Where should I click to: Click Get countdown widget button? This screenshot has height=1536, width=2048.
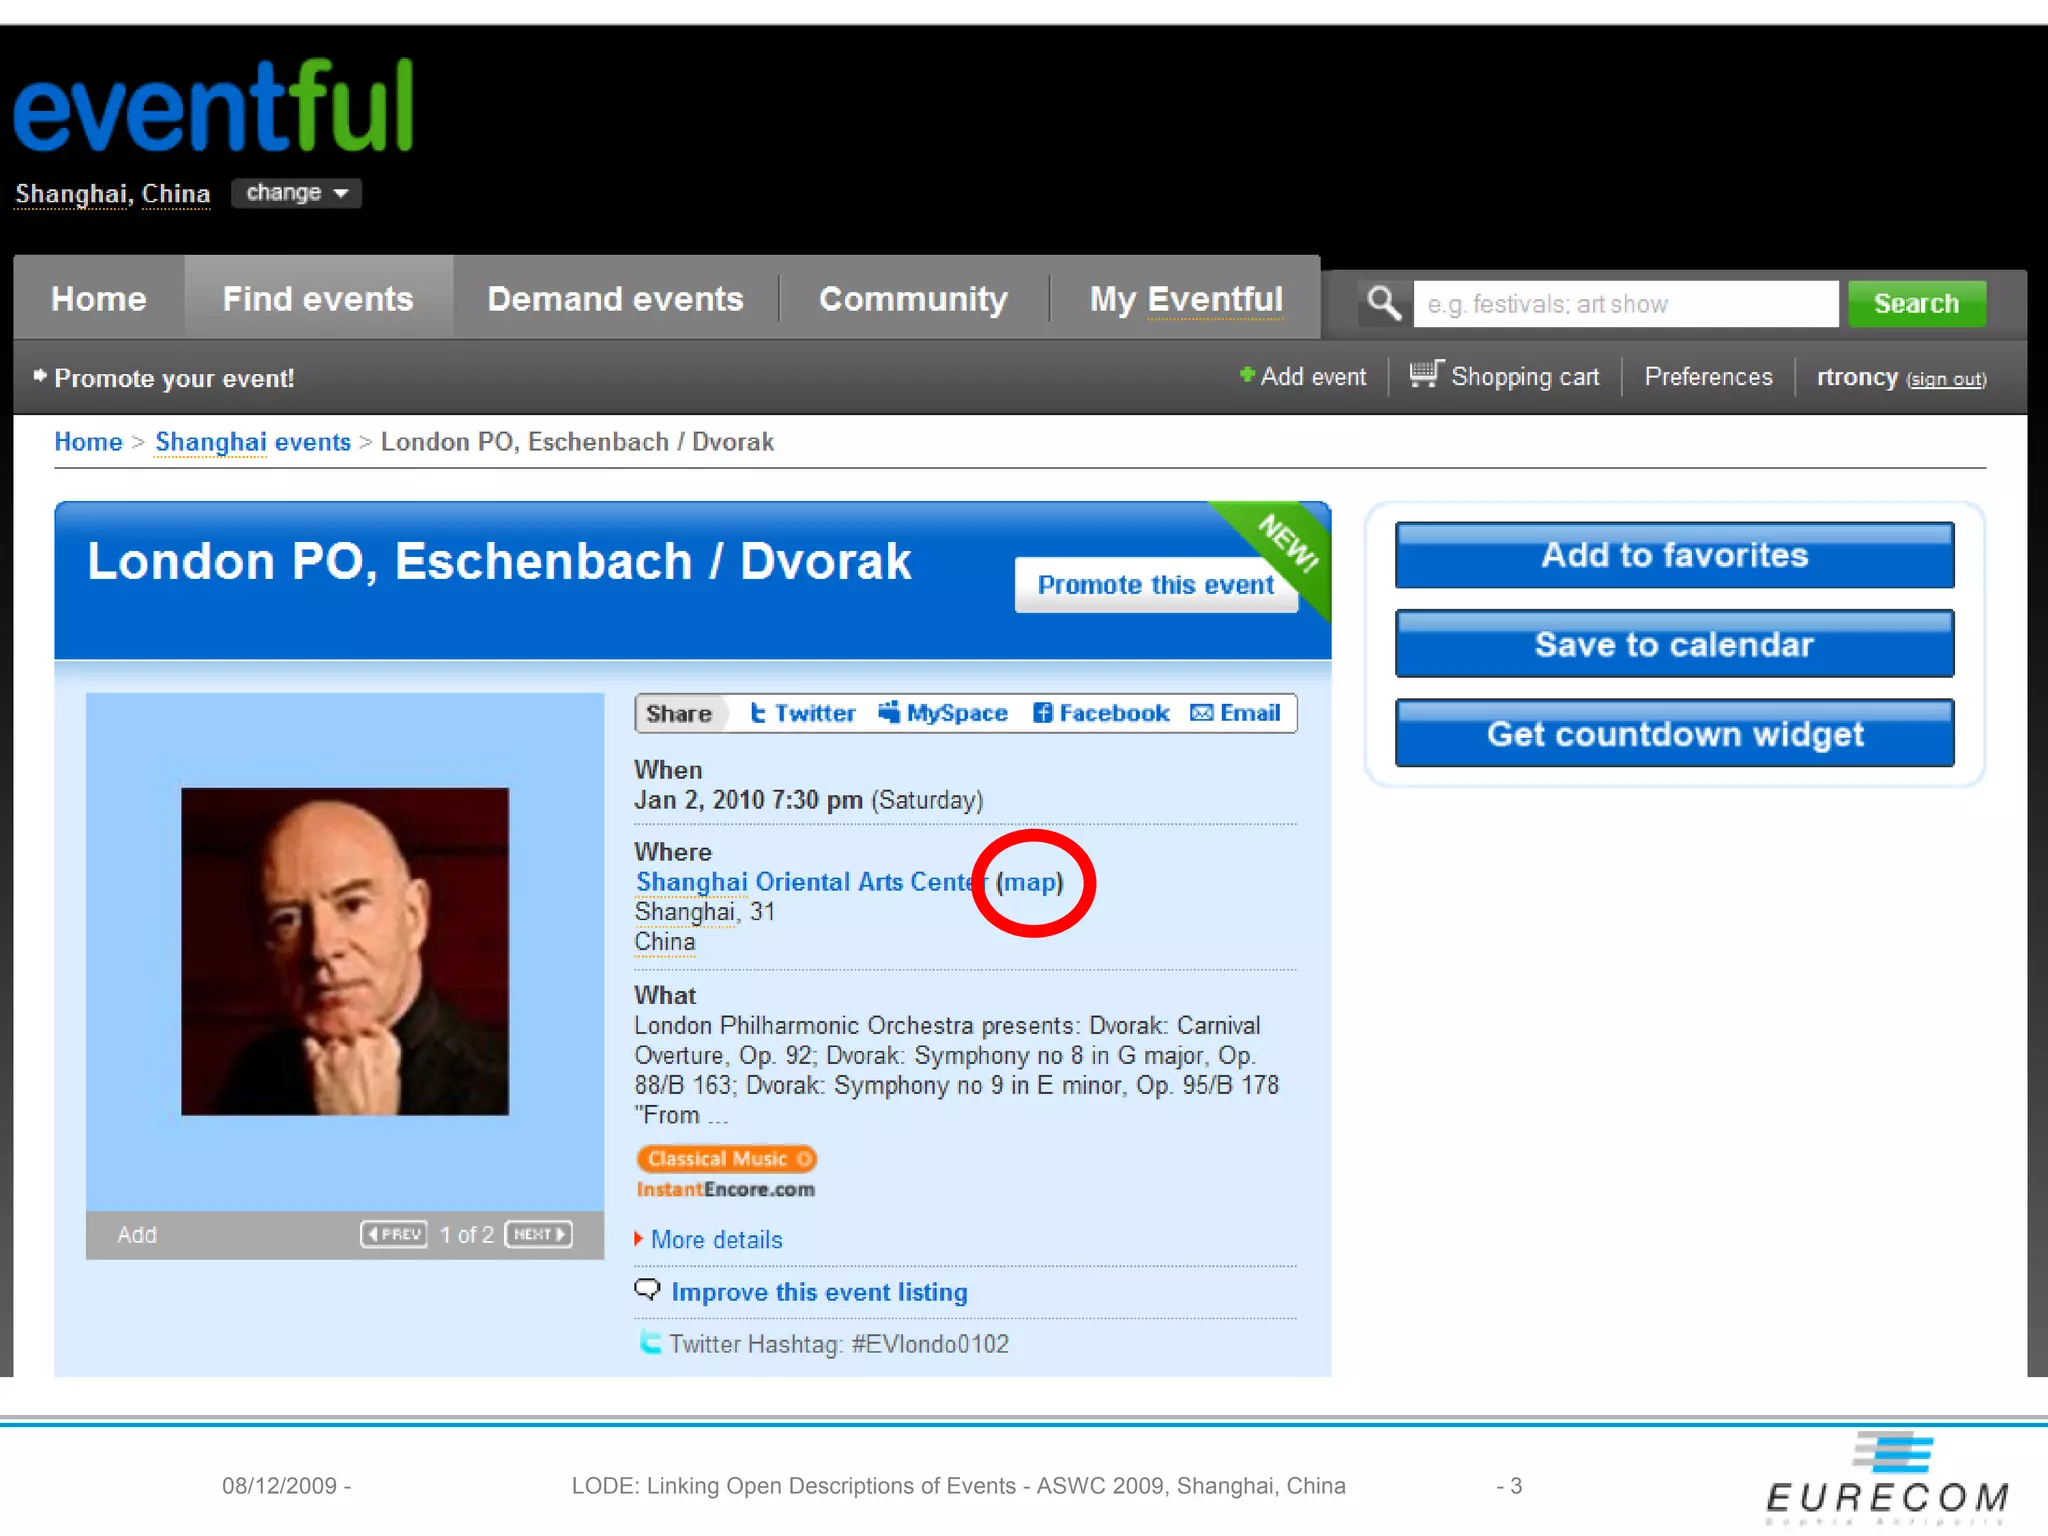click(1674, 734)
